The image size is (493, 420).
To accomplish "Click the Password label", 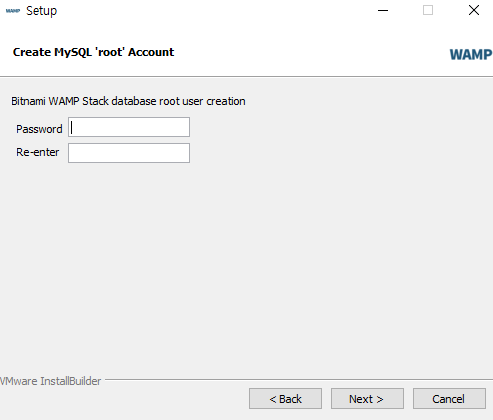I will click(x=39, y=129).
